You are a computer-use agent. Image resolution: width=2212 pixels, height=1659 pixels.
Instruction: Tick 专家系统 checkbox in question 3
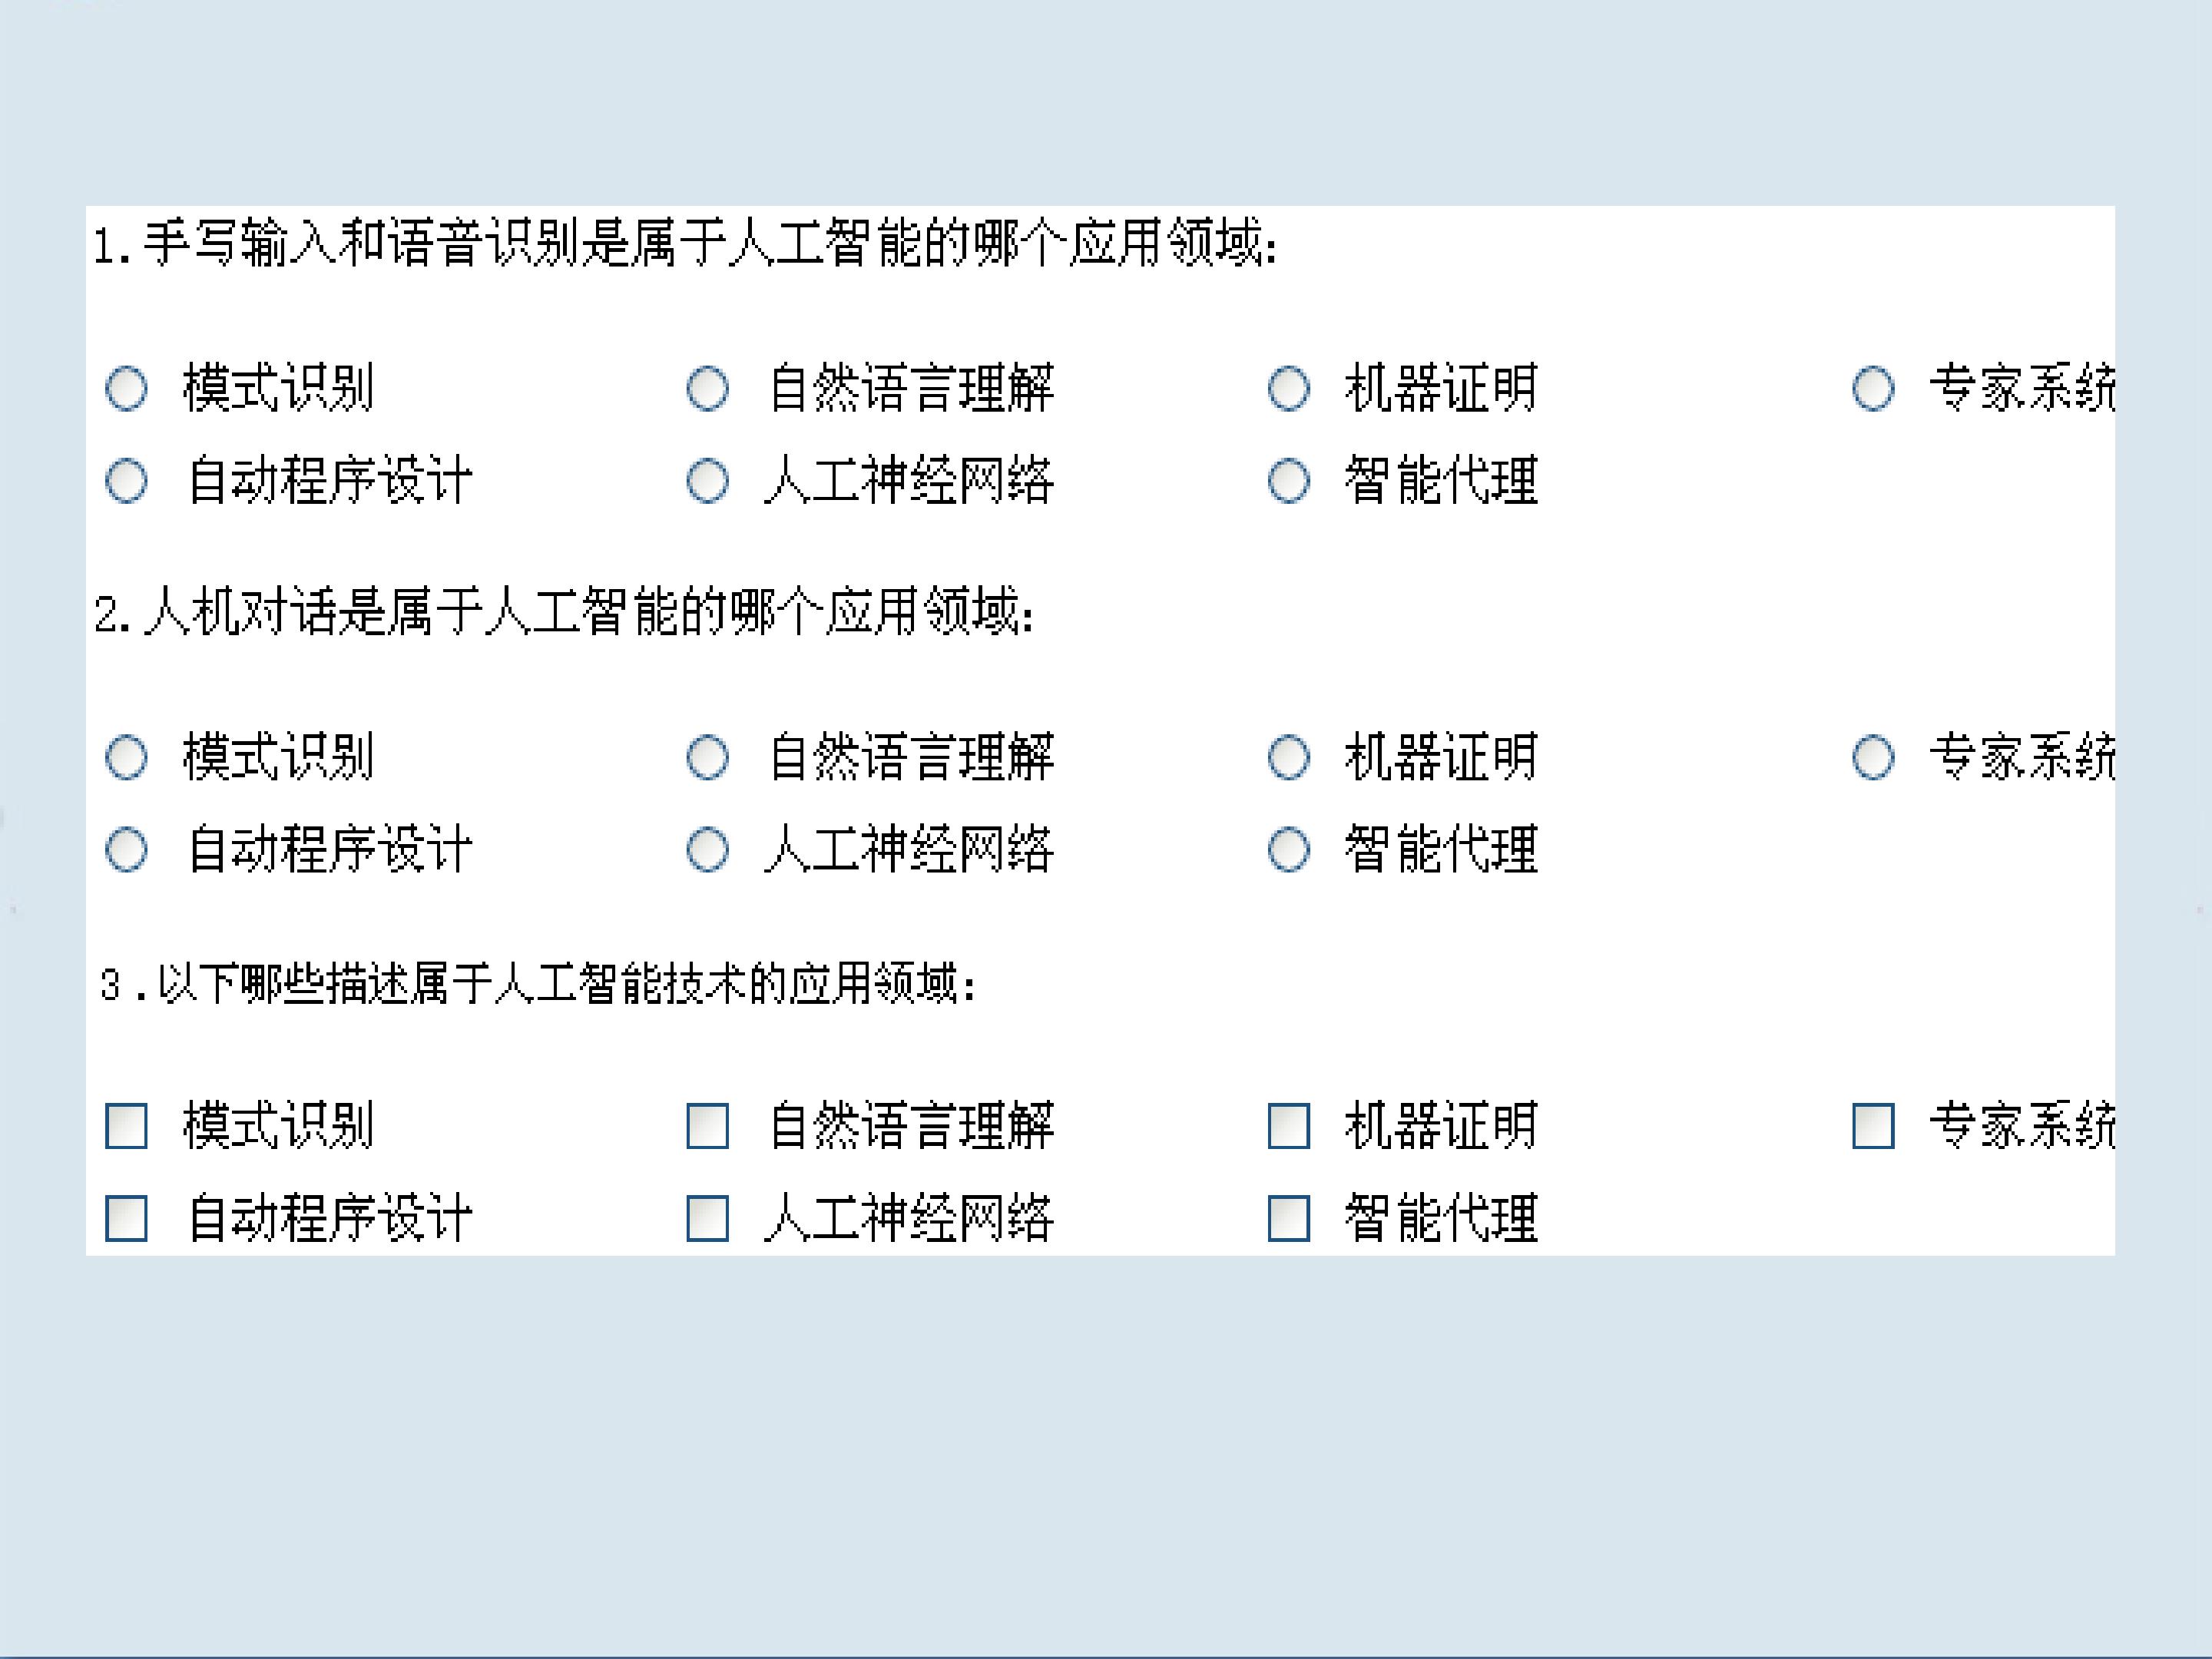pos(1872,1126)
